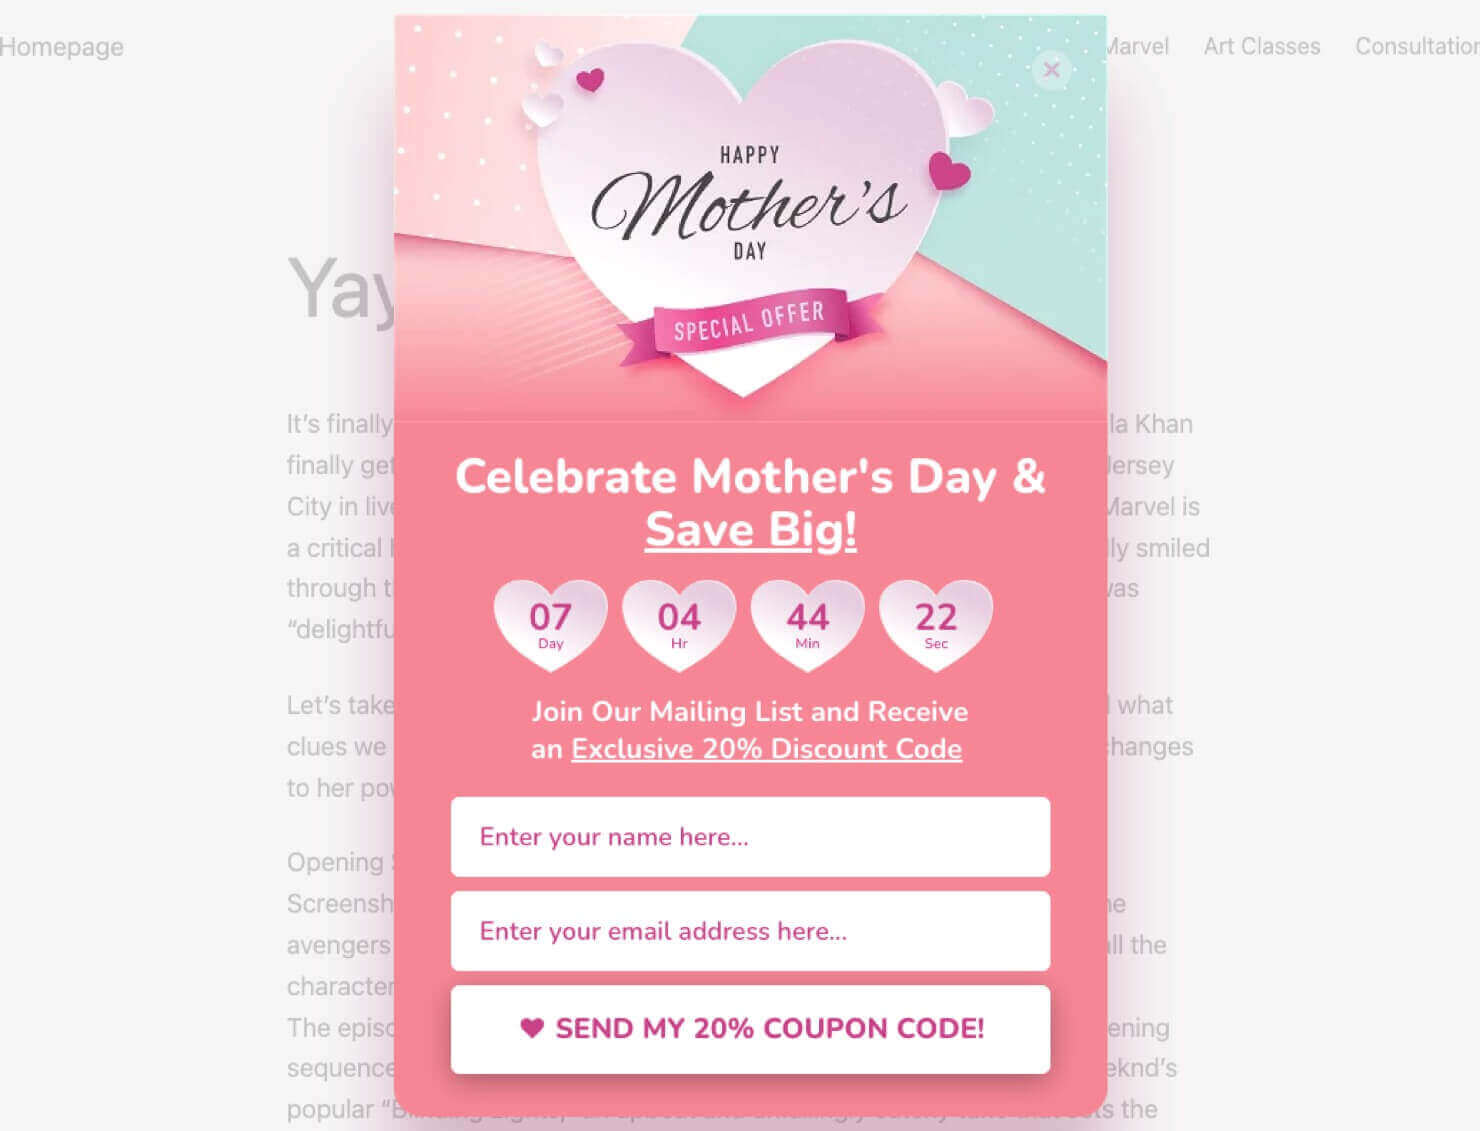Image resolution: width=1480 pixels, height=1131 pixels.
Task: Select the 22 Sec countdown heart
Action: (x=935, y=622)
